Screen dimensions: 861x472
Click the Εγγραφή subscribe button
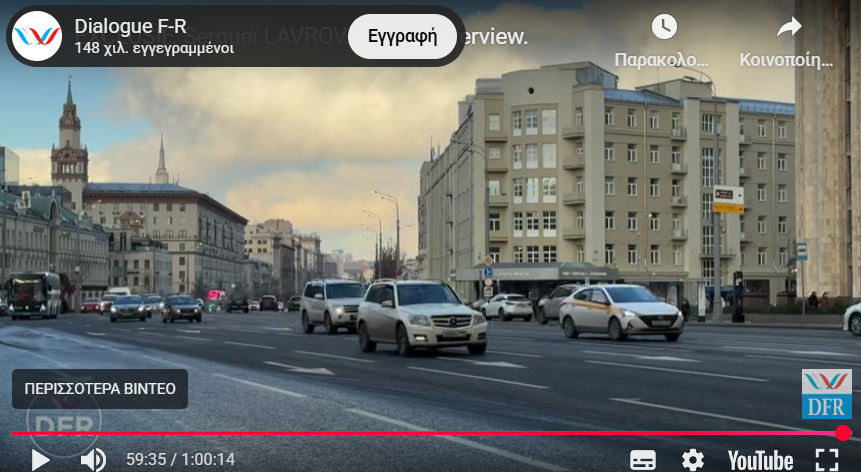coord(402,37)
